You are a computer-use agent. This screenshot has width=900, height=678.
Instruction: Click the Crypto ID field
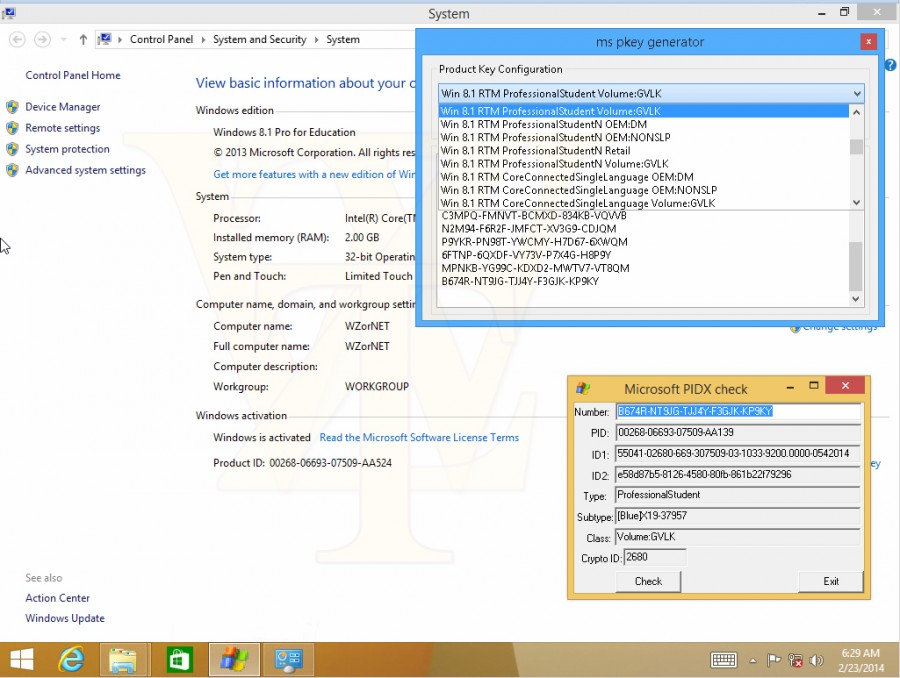(x=655, y=557)
